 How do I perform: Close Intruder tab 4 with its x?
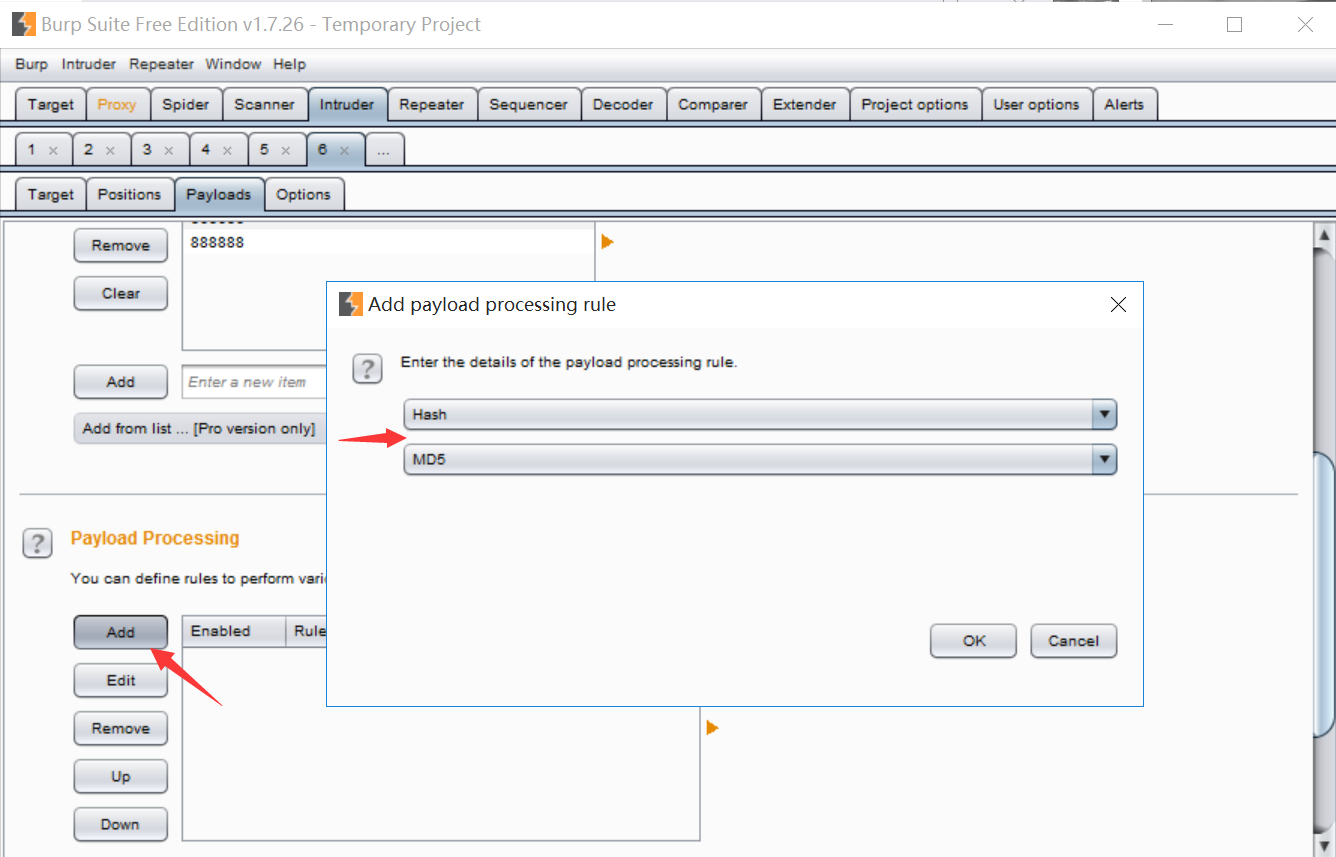(227, 150)
